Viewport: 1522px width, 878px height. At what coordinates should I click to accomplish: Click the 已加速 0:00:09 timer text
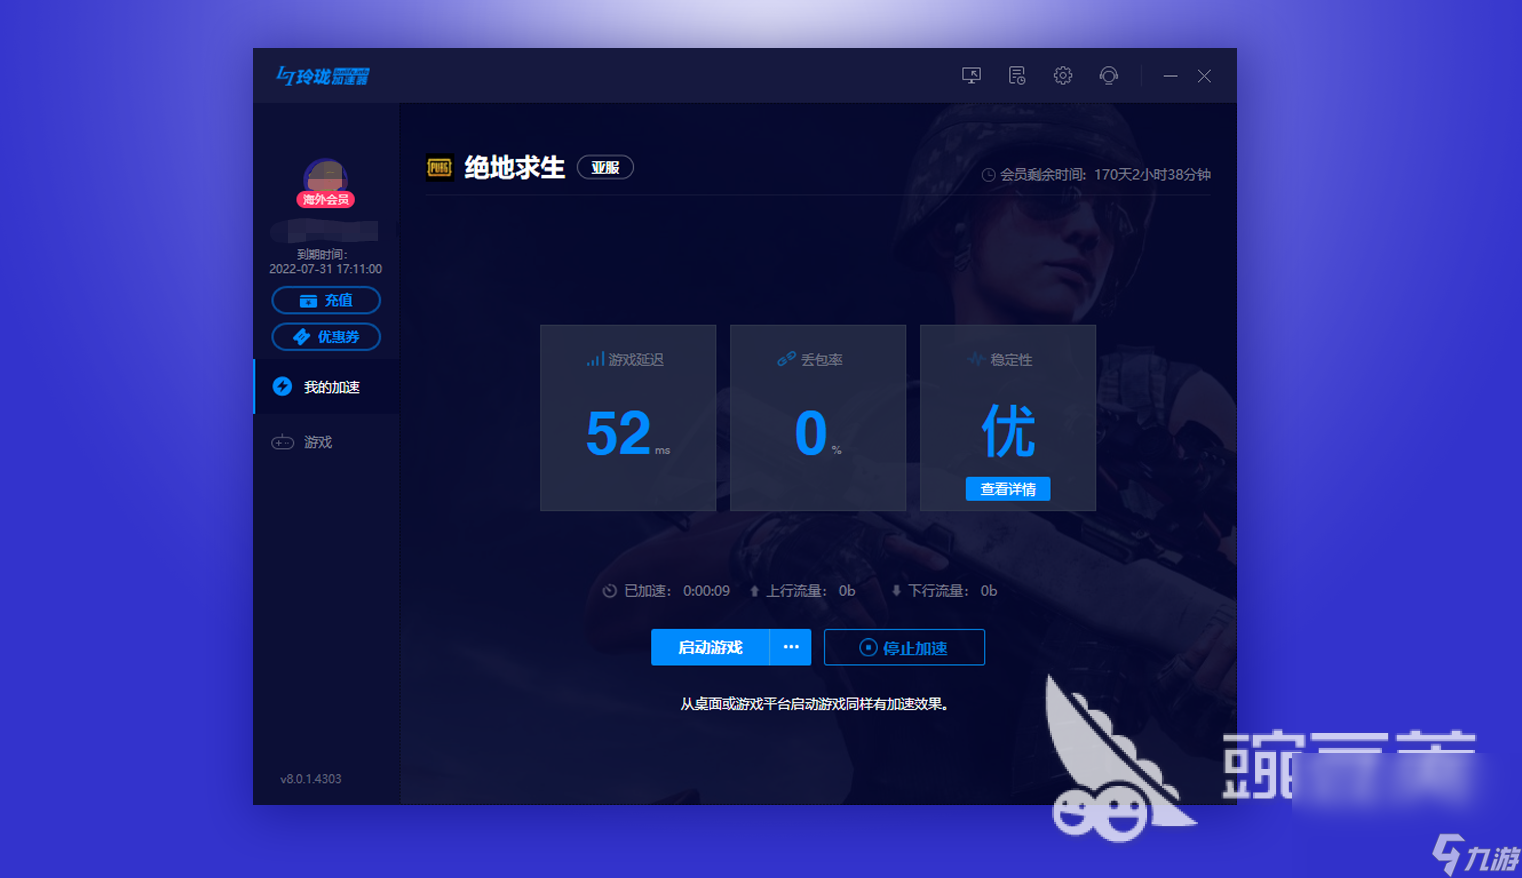pyautogui.click(x=666, y=591)
